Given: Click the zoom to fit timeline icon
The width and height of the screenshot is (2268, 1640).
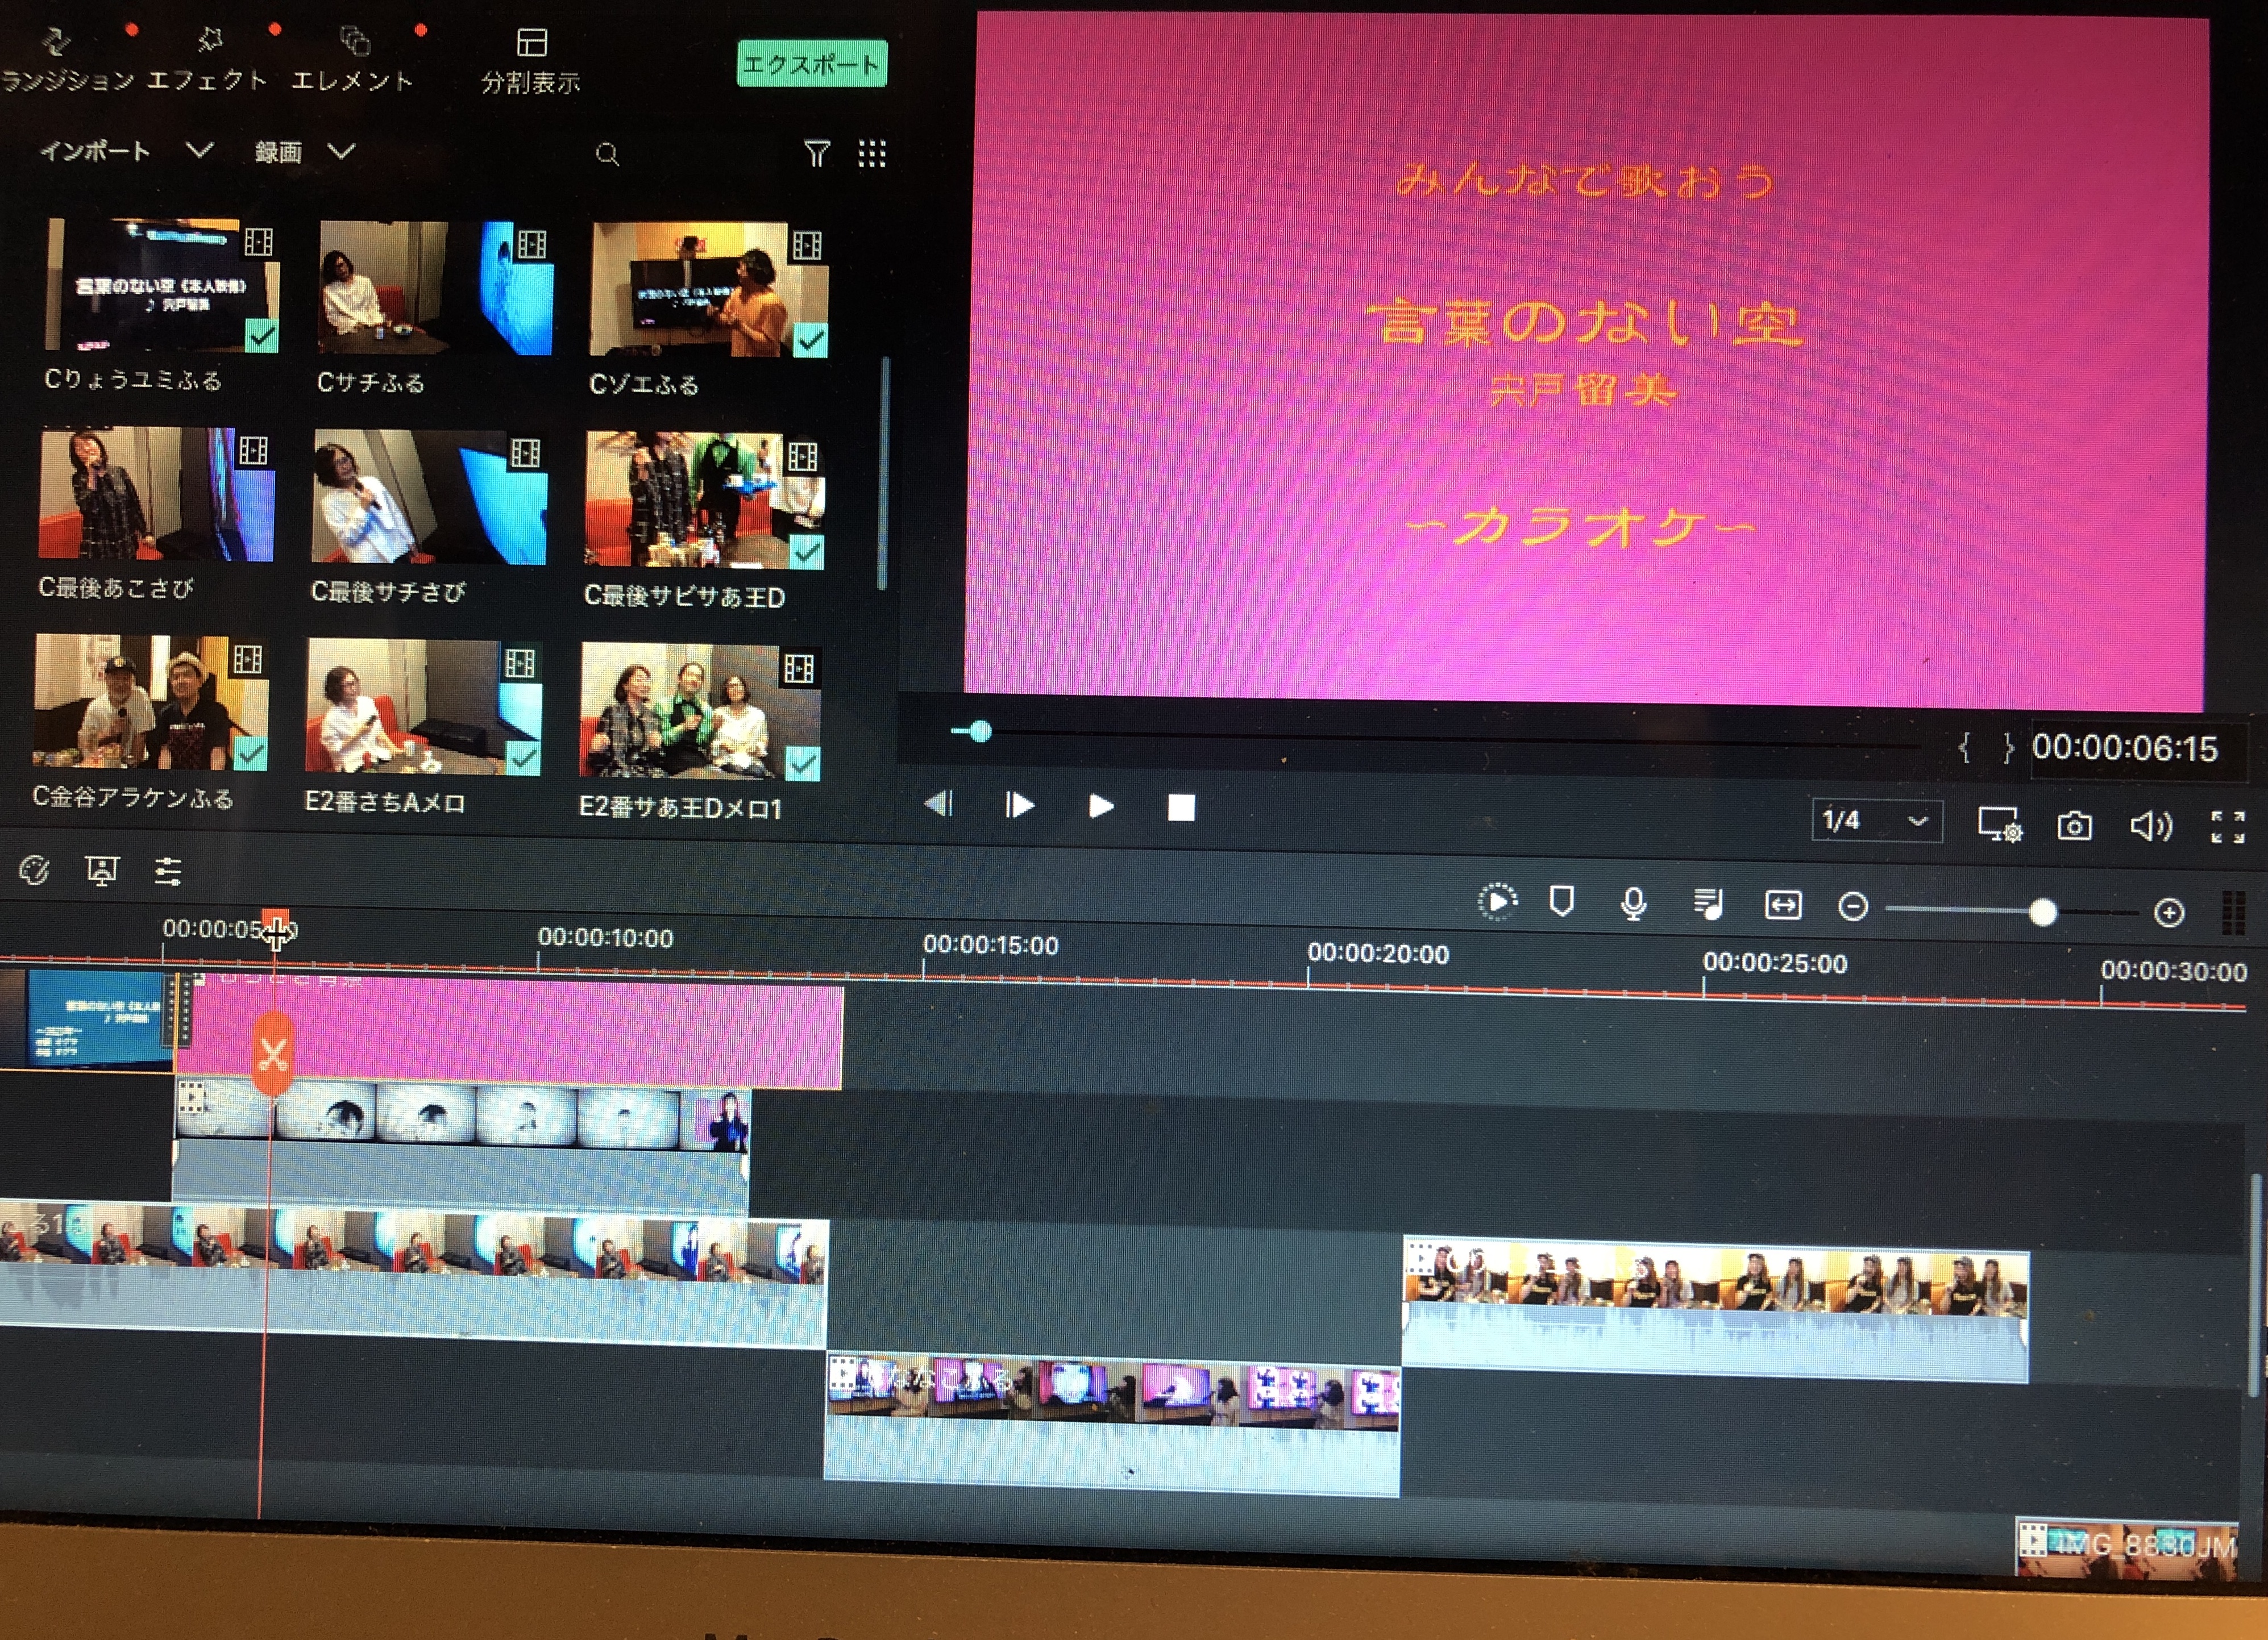Looking at the screenshot, I should point(1783,905).
